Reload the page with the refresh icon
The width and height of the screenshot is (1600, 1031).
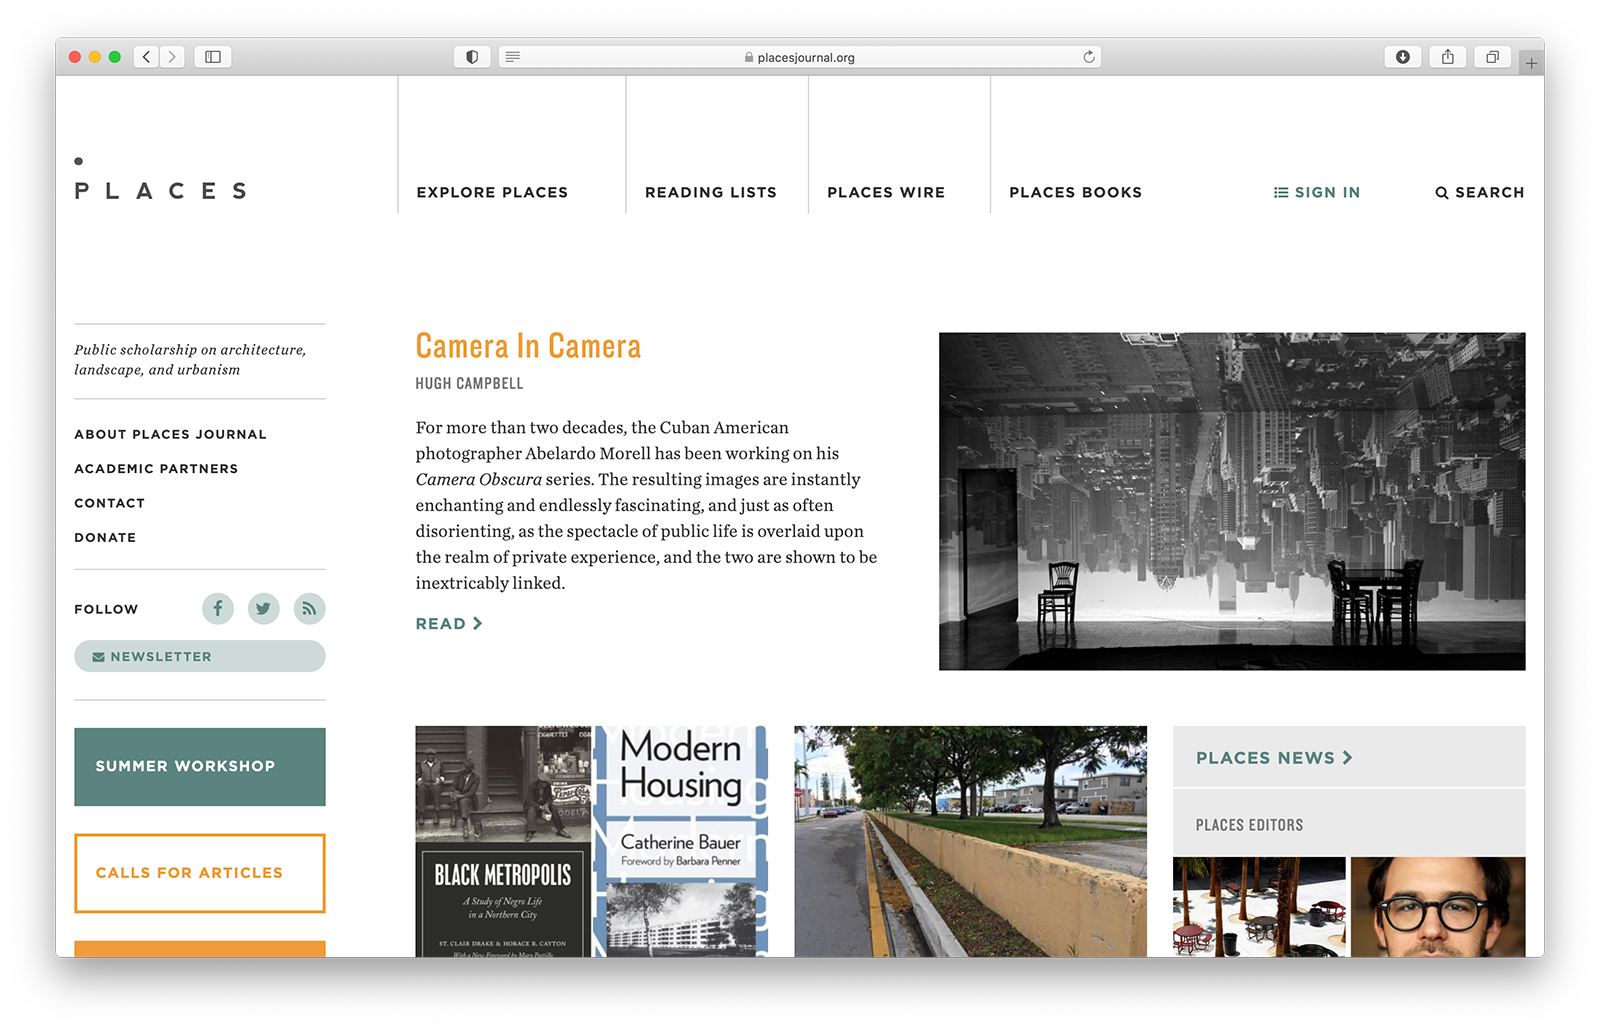(1089, 57)
